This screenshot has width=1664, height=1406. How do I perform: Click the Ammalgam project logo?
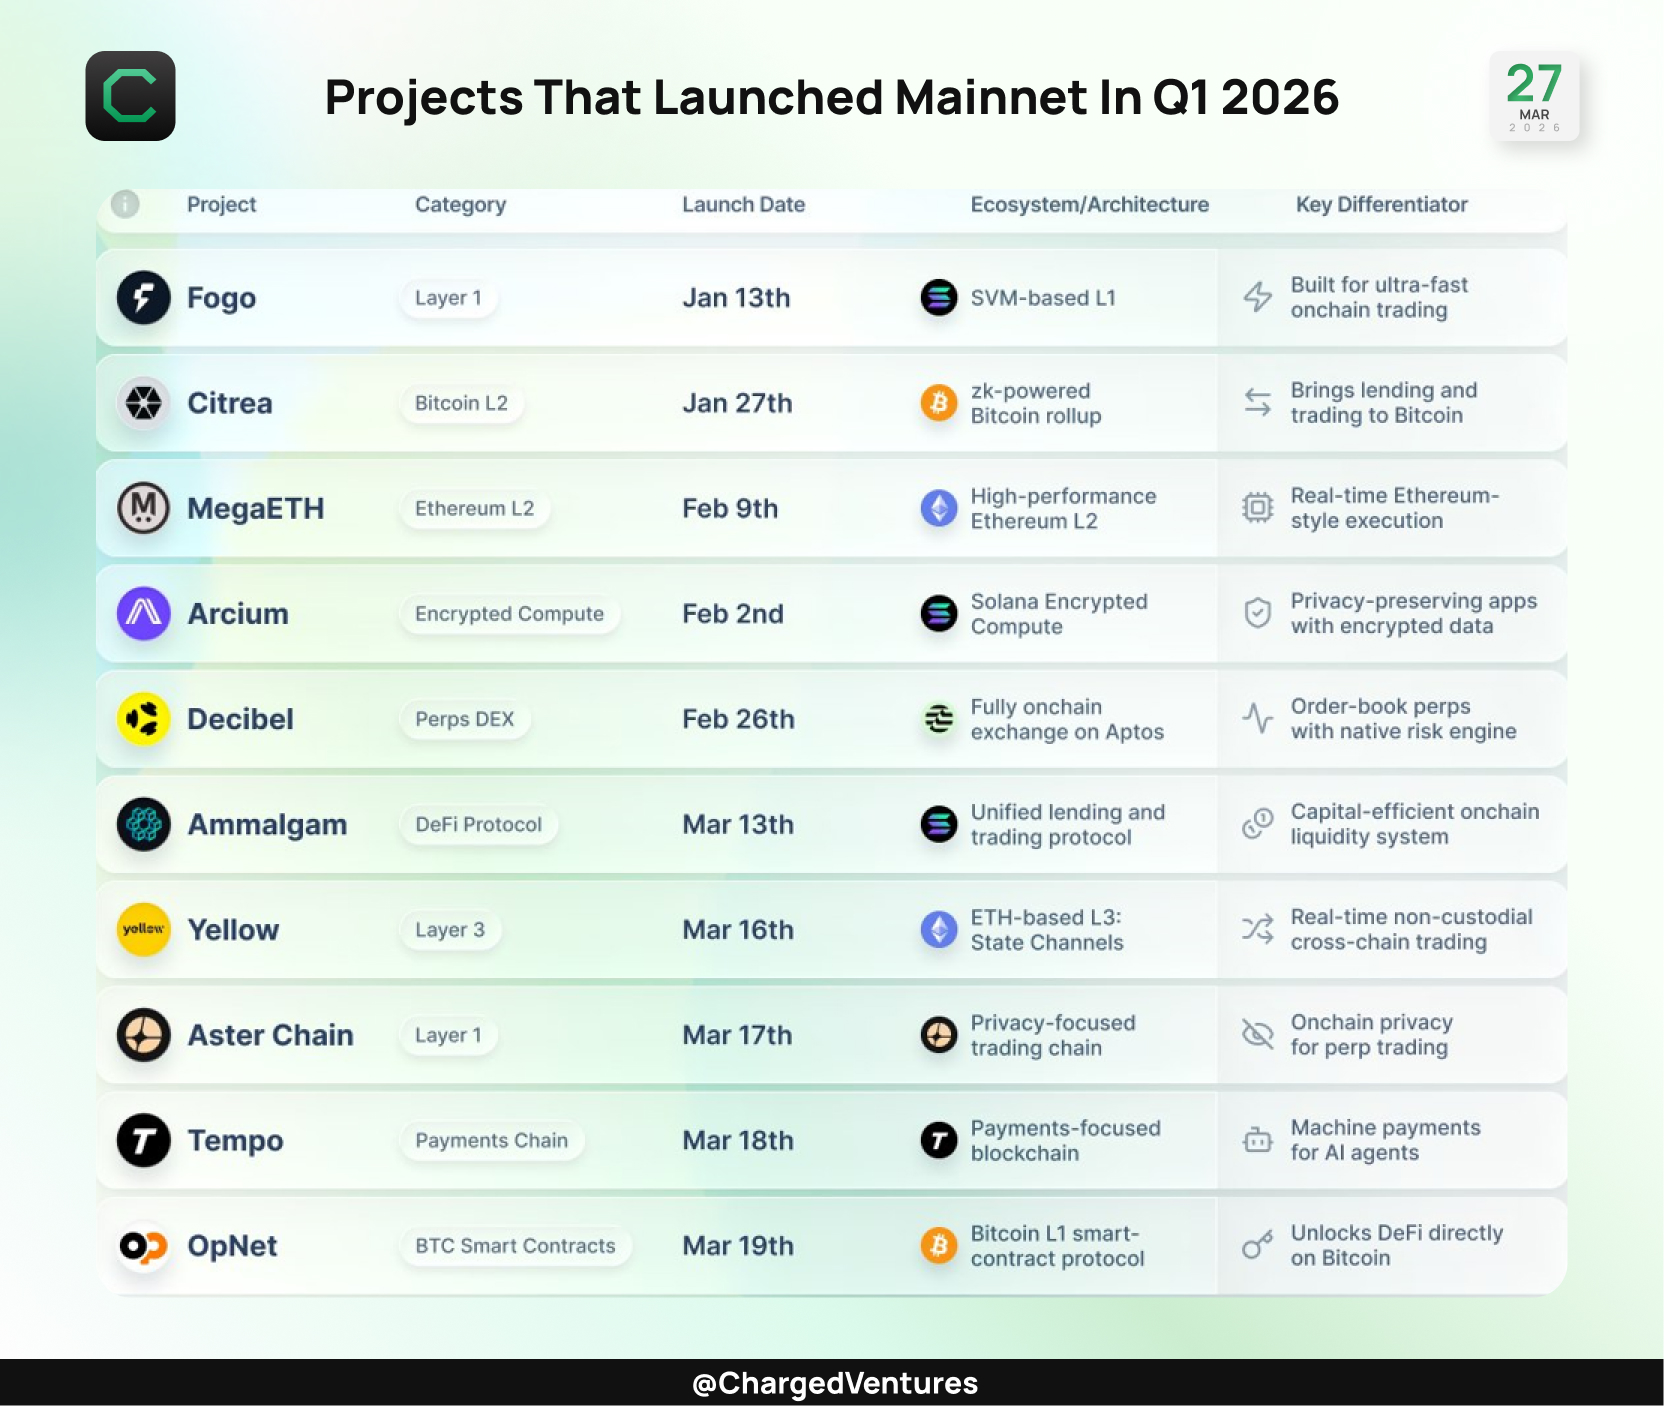[143, 824]
